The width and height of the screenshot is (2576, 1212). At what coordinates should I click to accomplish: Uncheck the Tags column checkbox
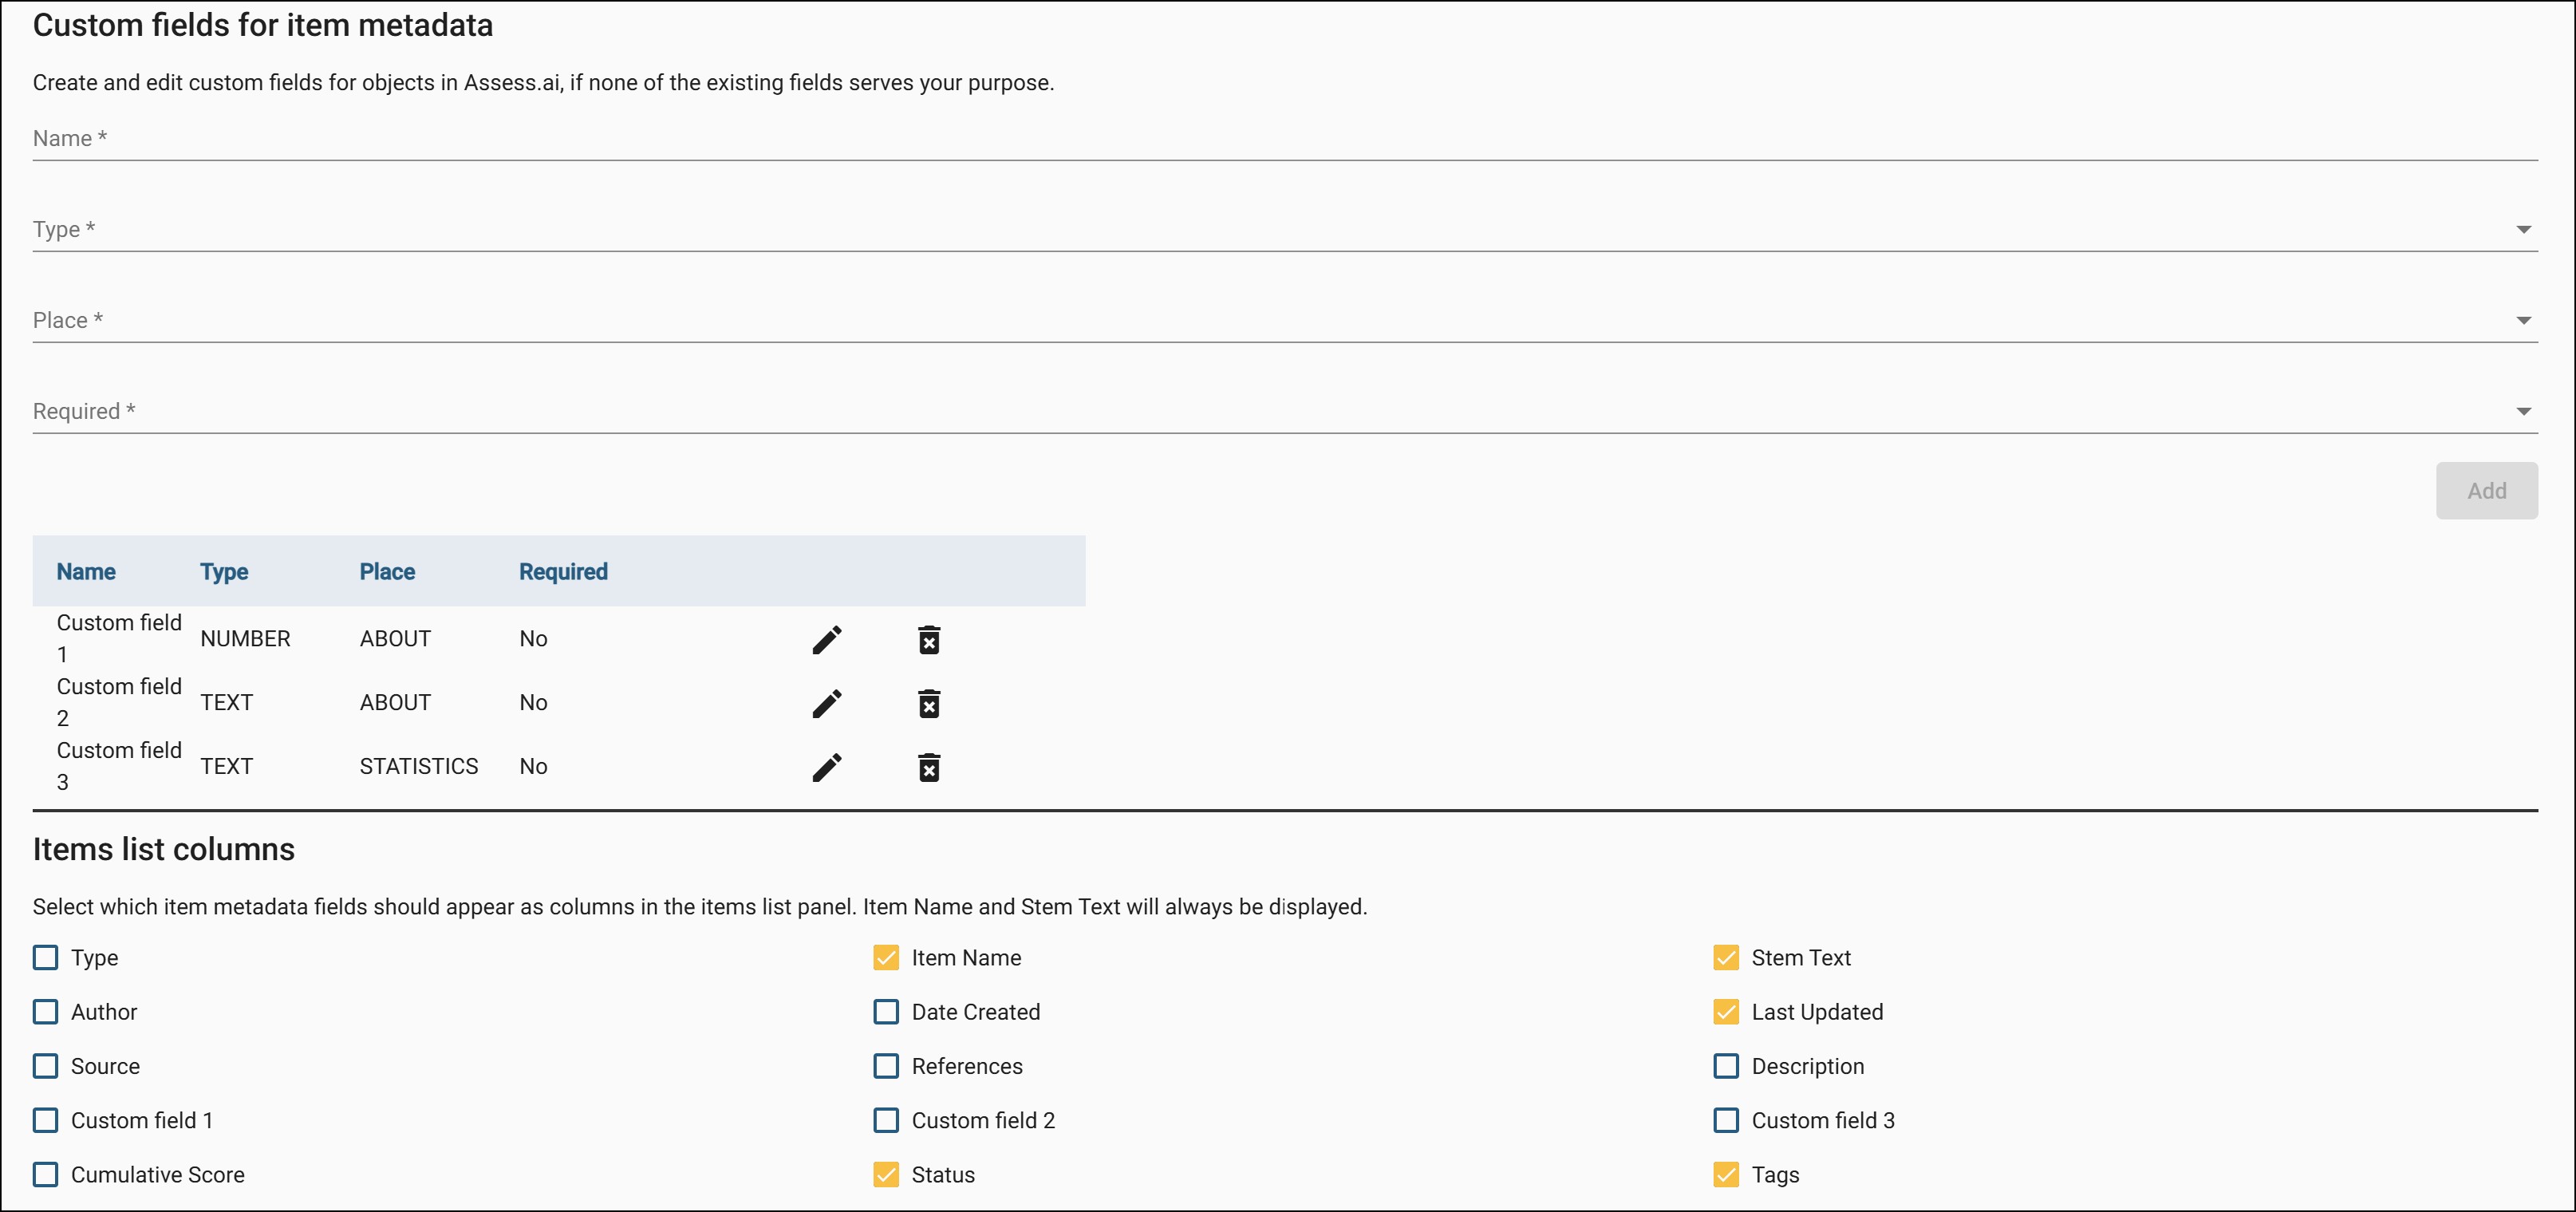click(x=1726, y=1174)
